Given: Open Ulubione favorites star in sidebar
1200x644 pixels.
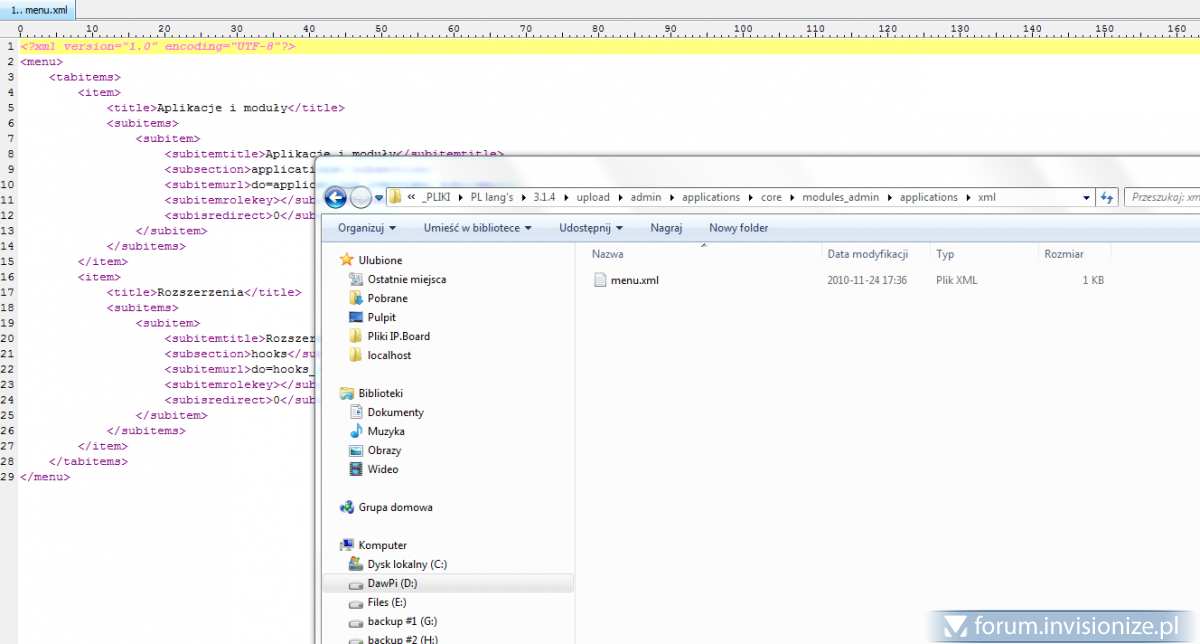Looking at the screenshot, I should [x=347, y=260].
